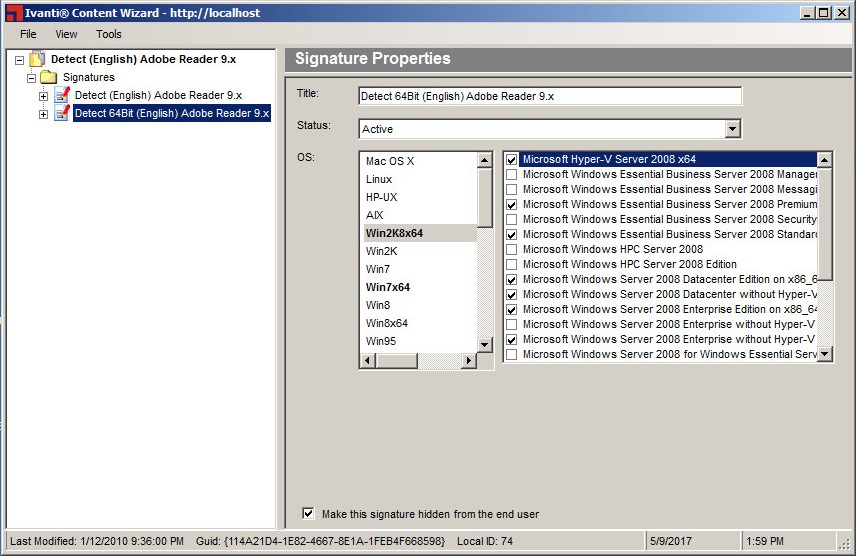Screen dimensions: 856x556
Task: Click OS list scroll up arrow
Action: 484,160
